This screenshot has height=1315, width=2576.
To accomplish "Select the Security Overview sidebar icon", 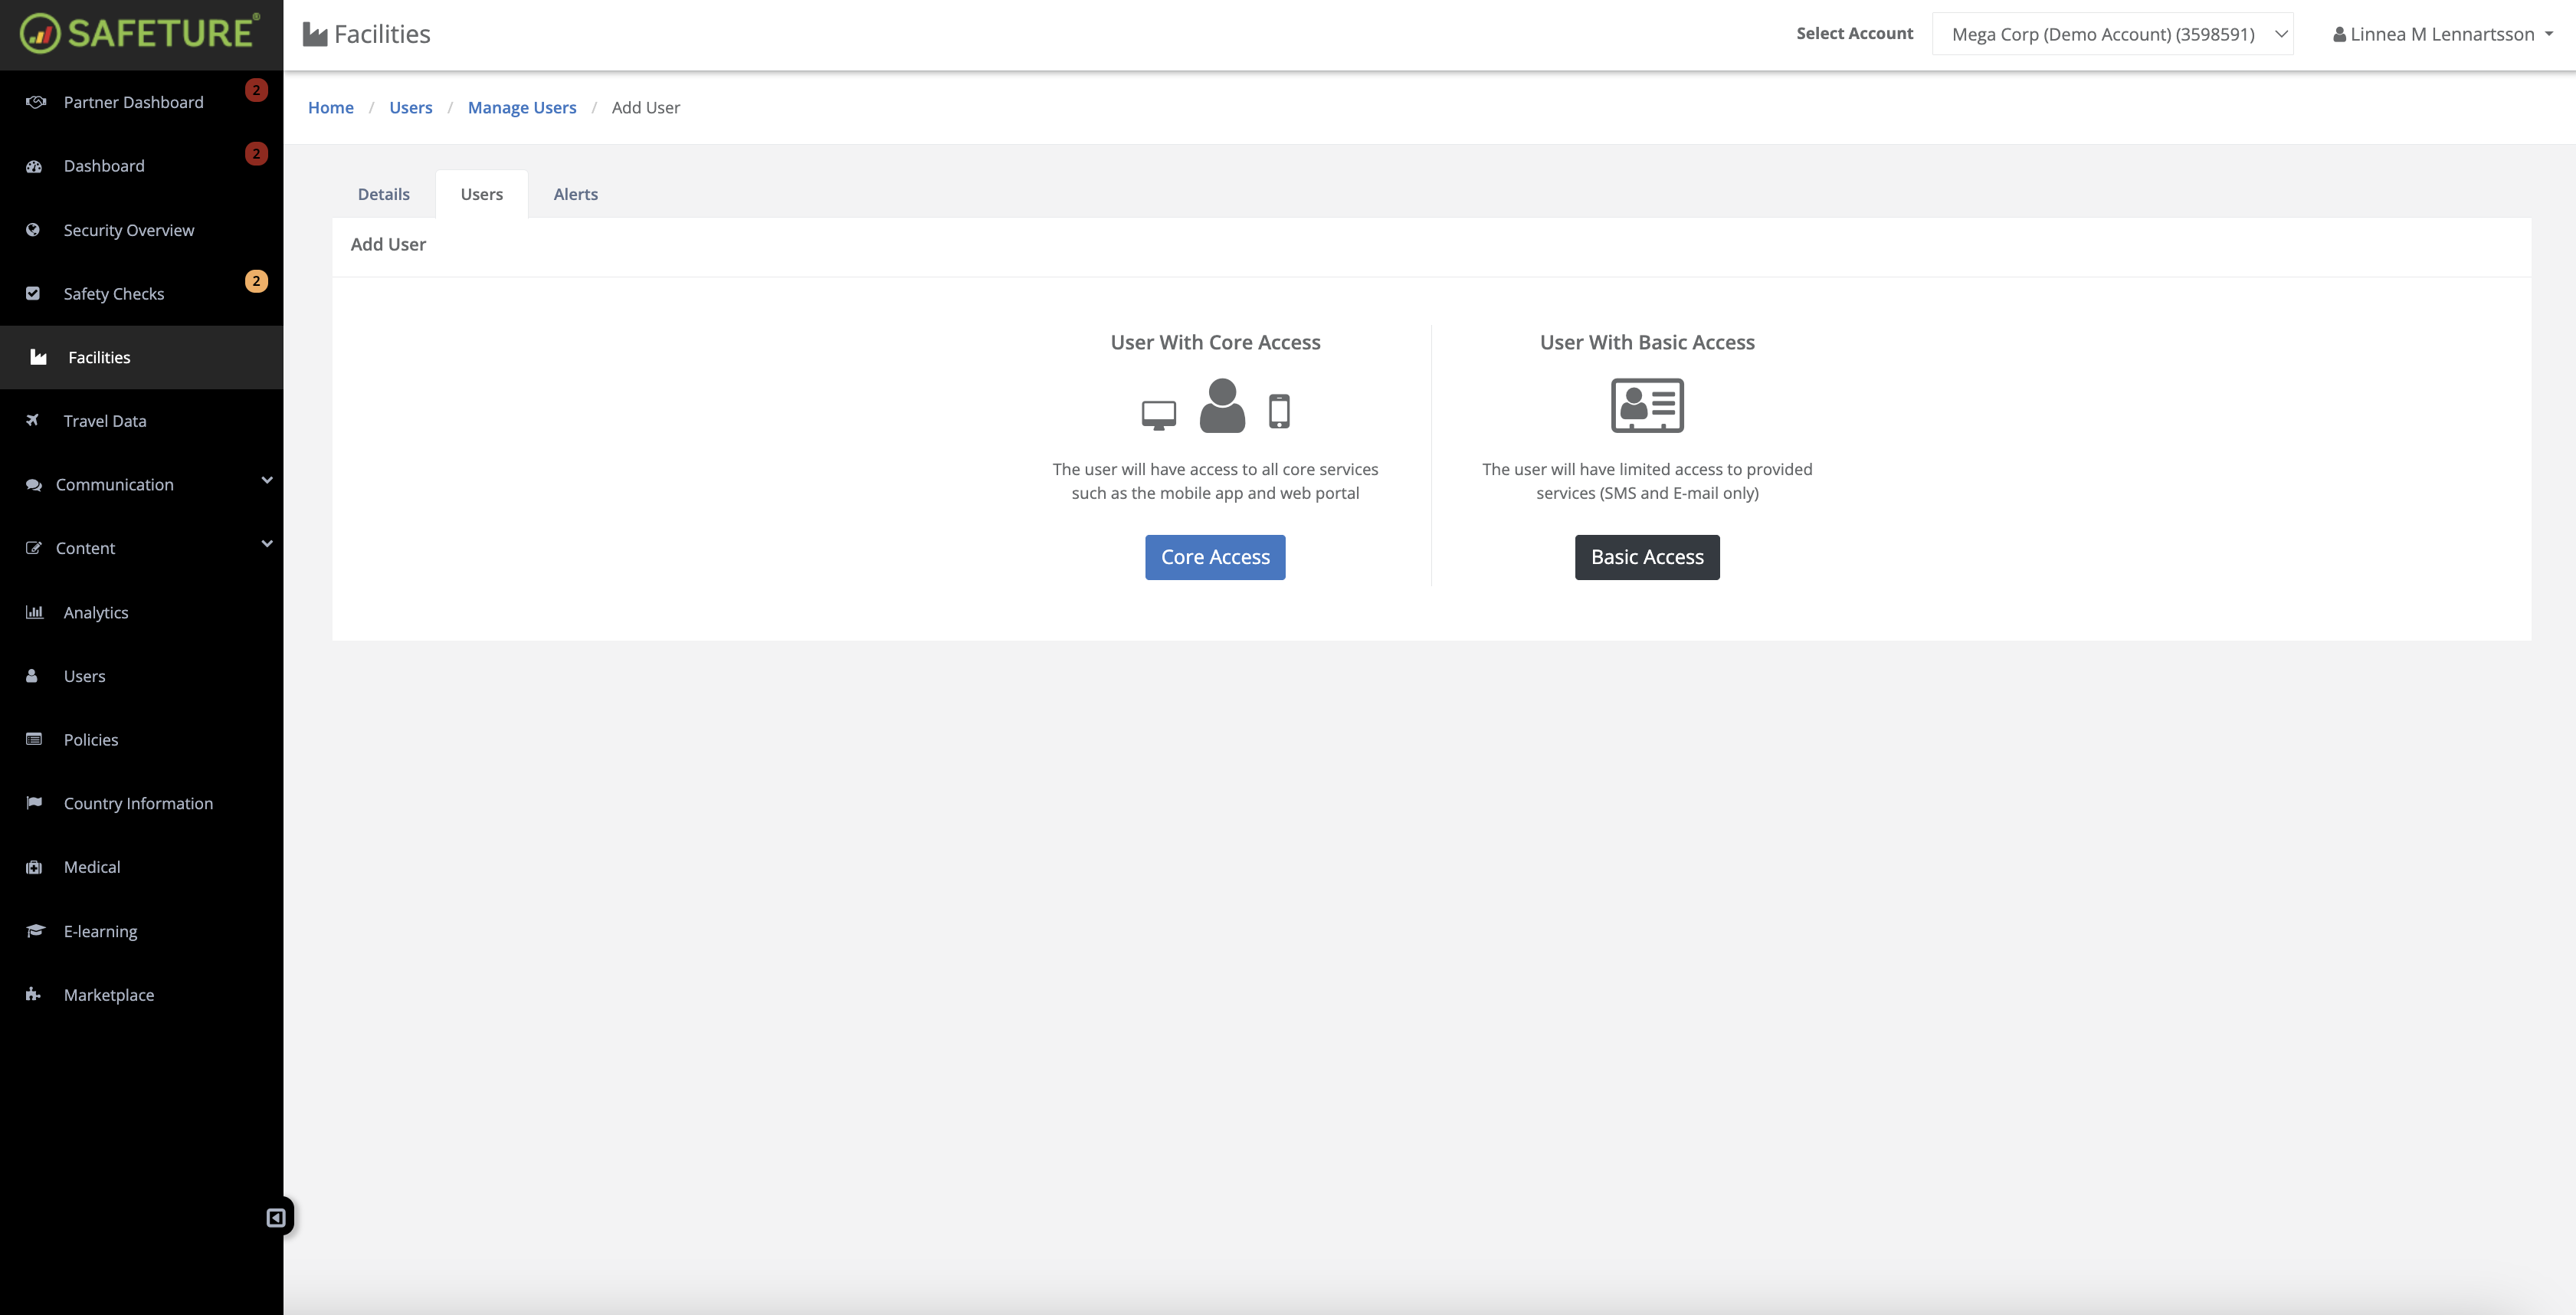I will (x=34, y=229).
